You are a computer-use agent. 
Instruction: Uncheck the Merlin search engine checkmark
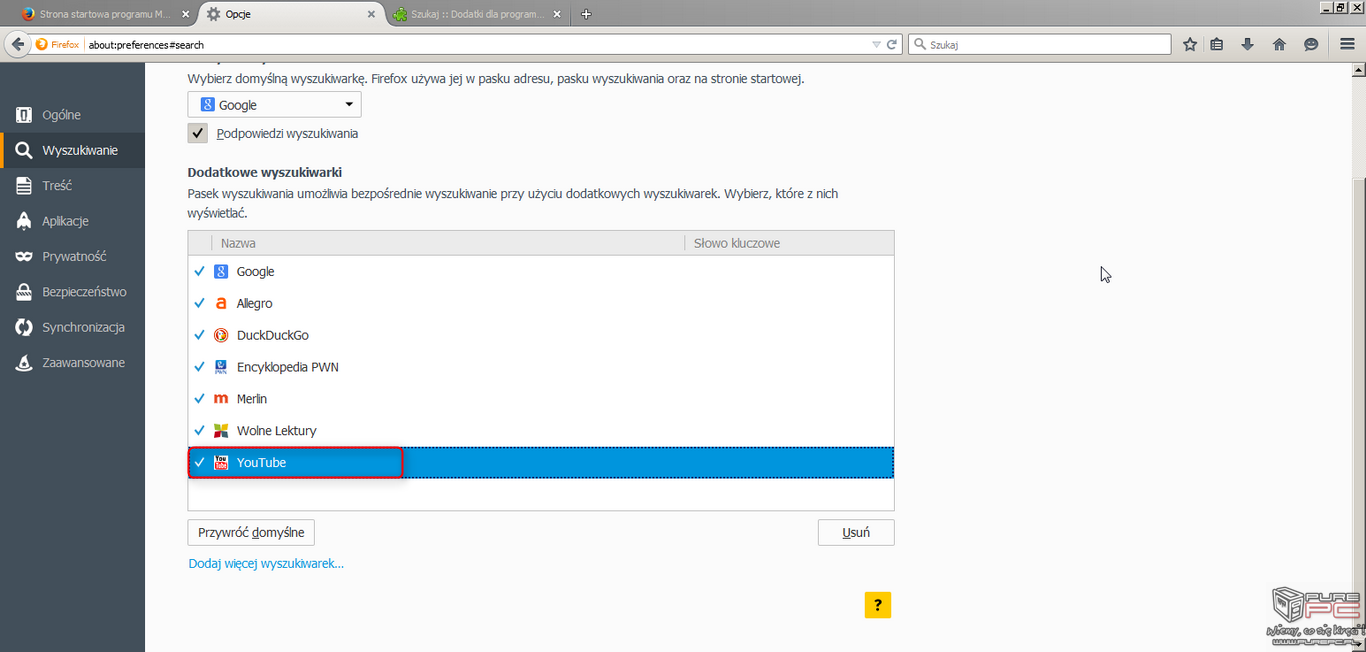pos(200,399)
